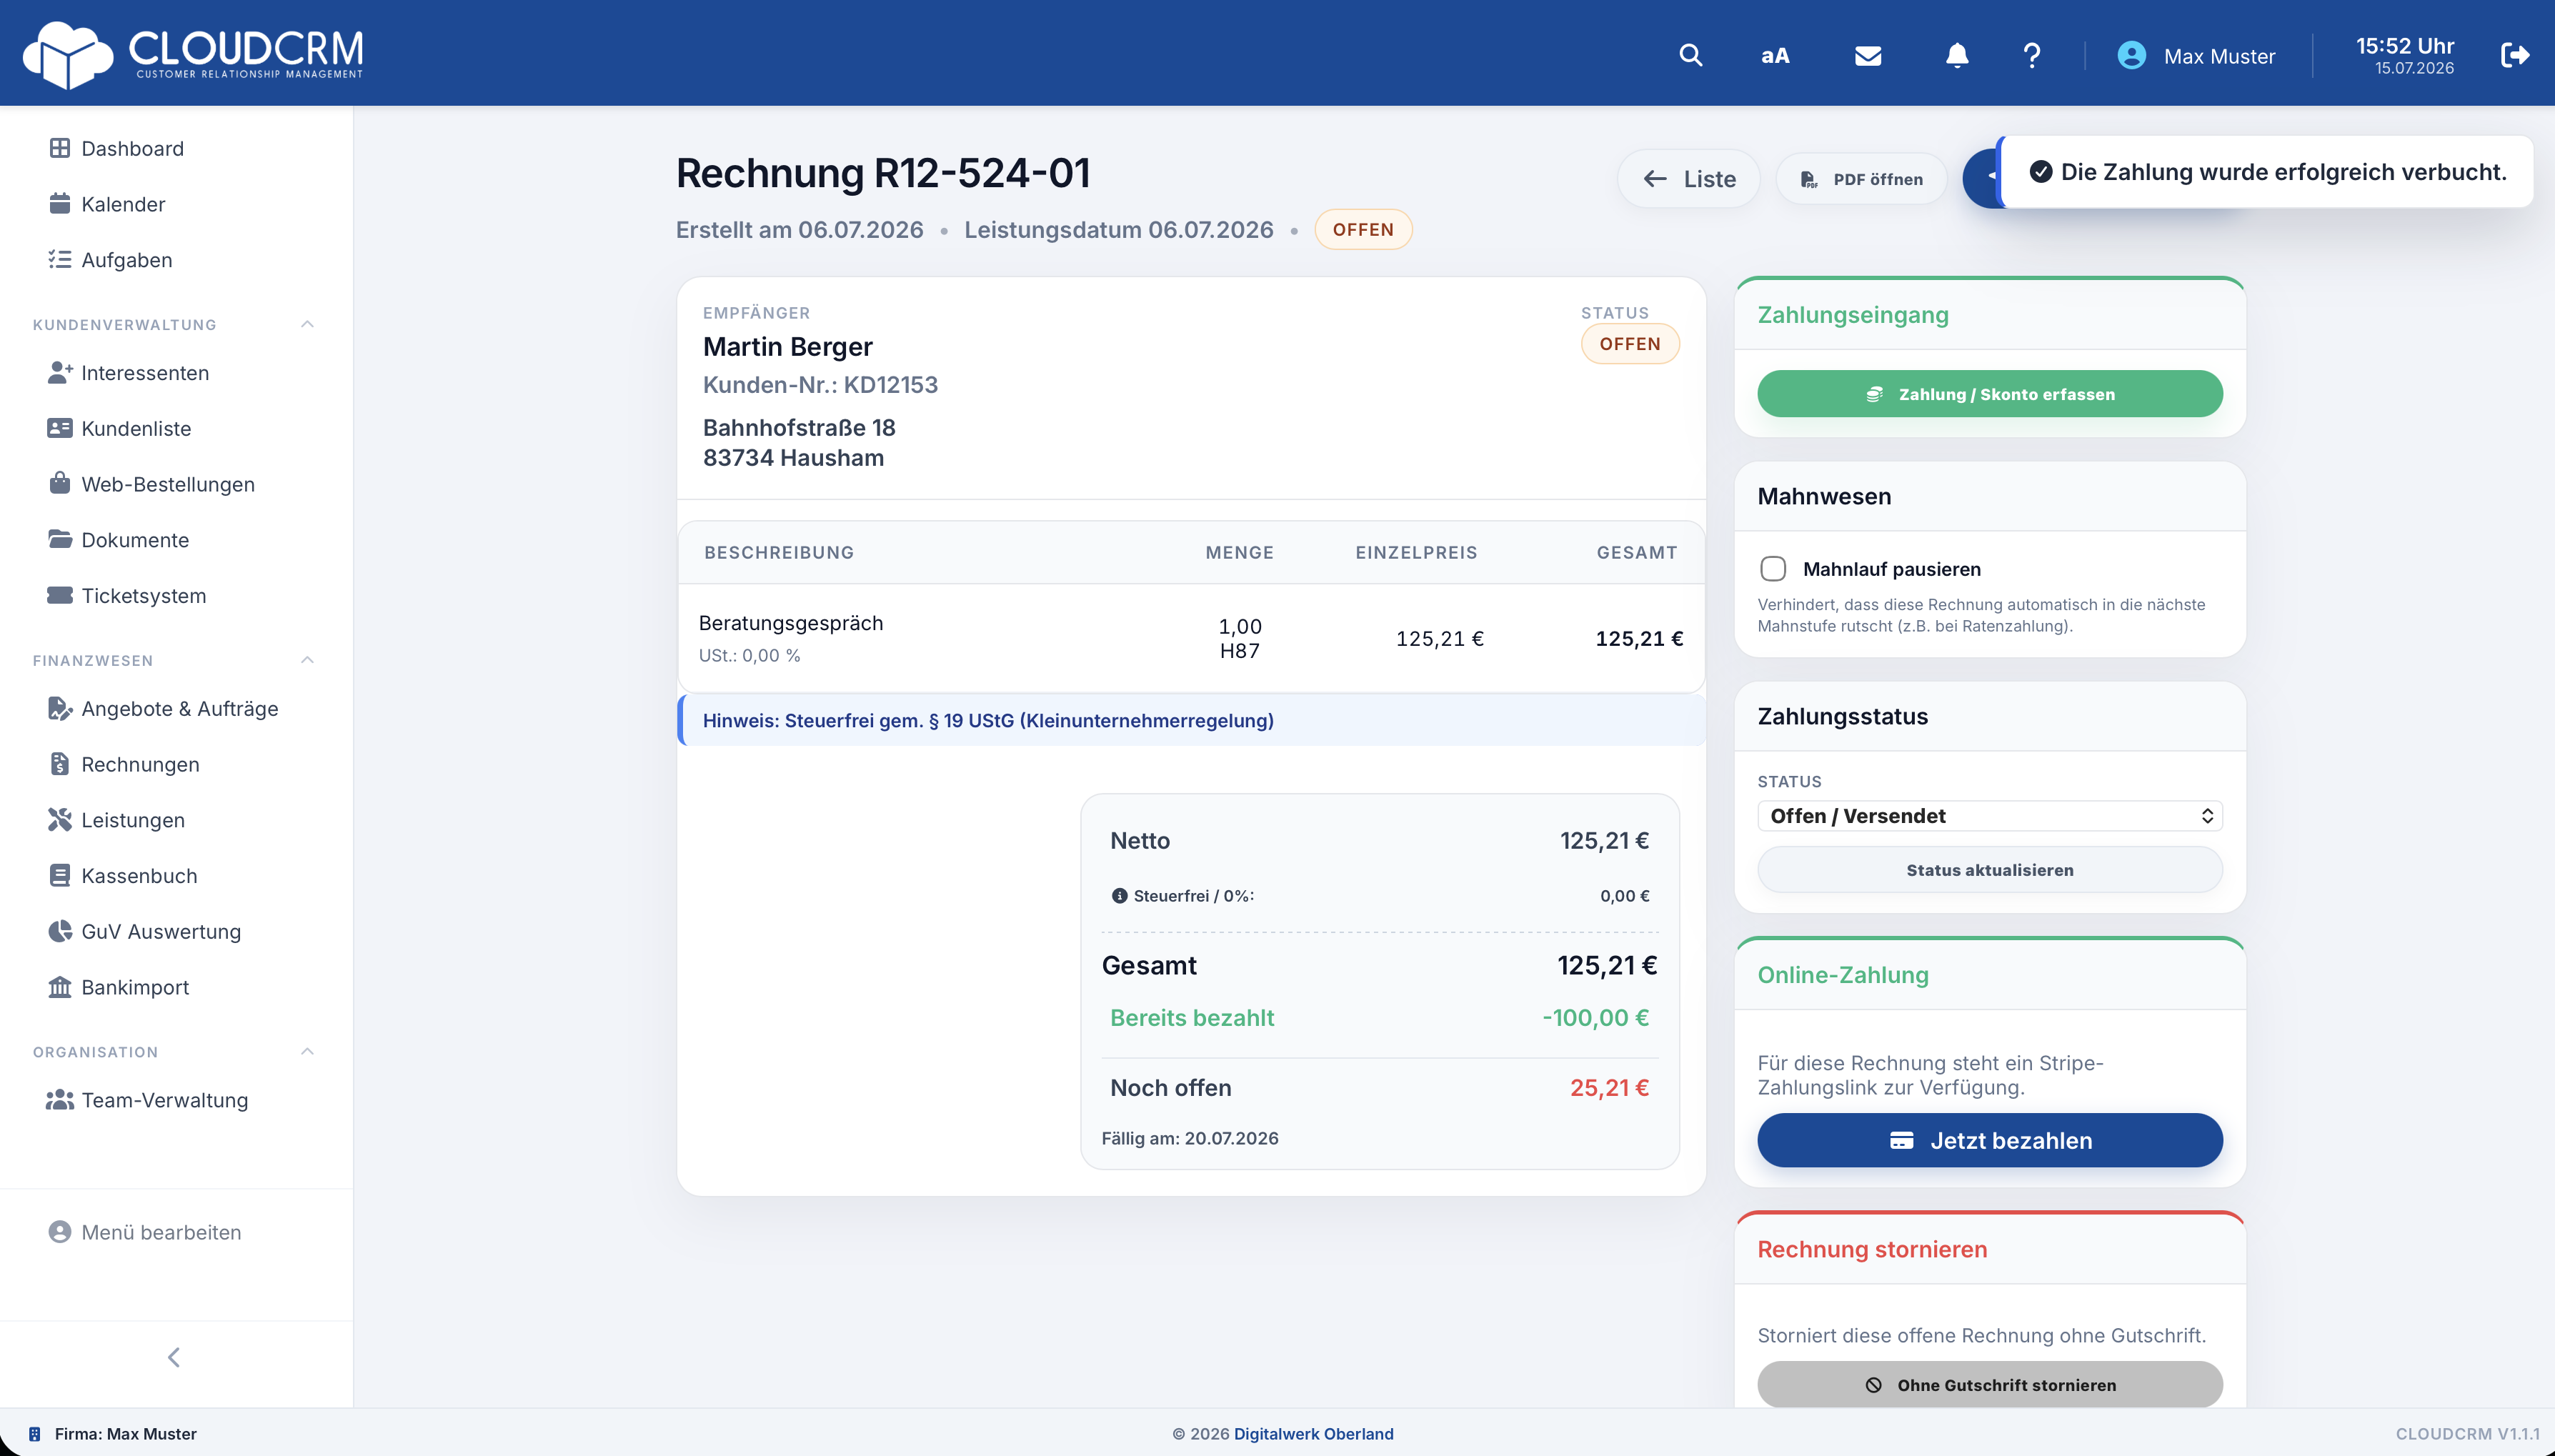
Task: Open Kalender in sidebar
Action: pos(123,204)
